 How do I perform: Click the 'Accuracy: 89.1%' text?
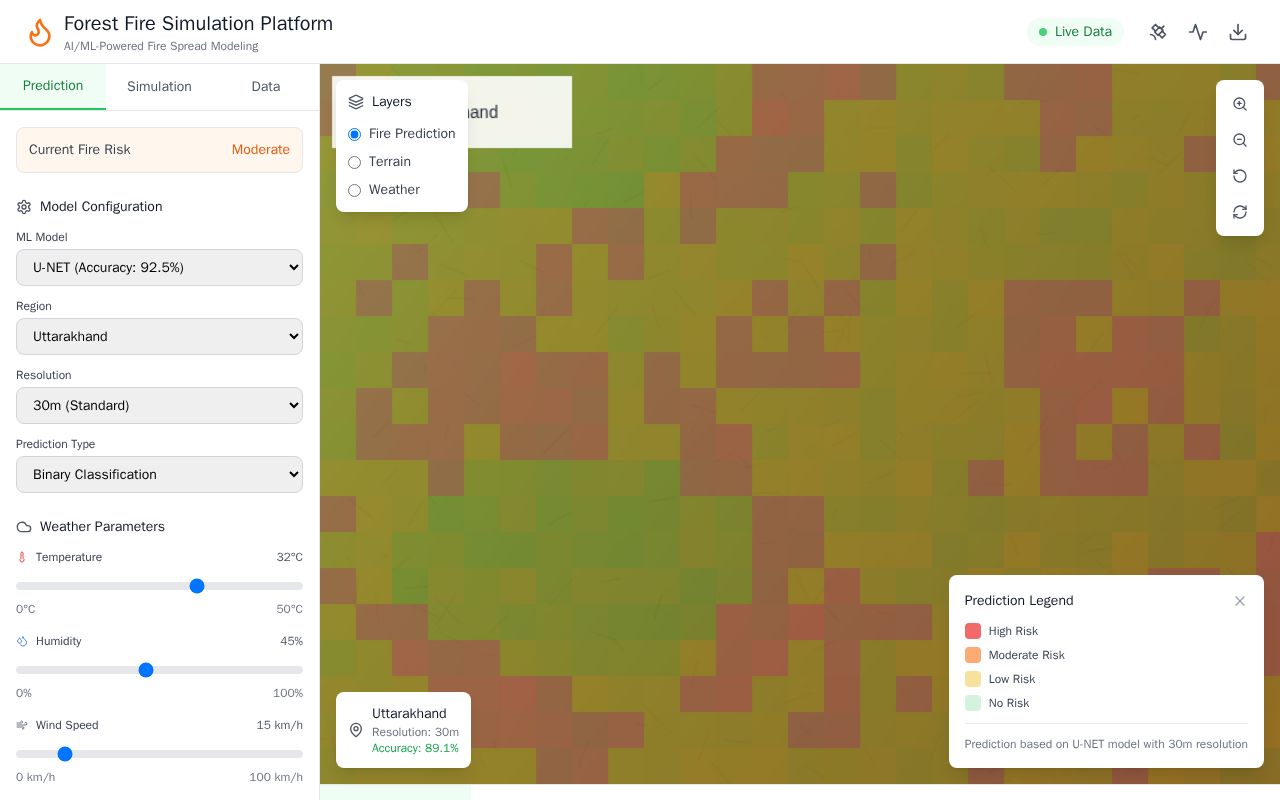coord(415,748)
